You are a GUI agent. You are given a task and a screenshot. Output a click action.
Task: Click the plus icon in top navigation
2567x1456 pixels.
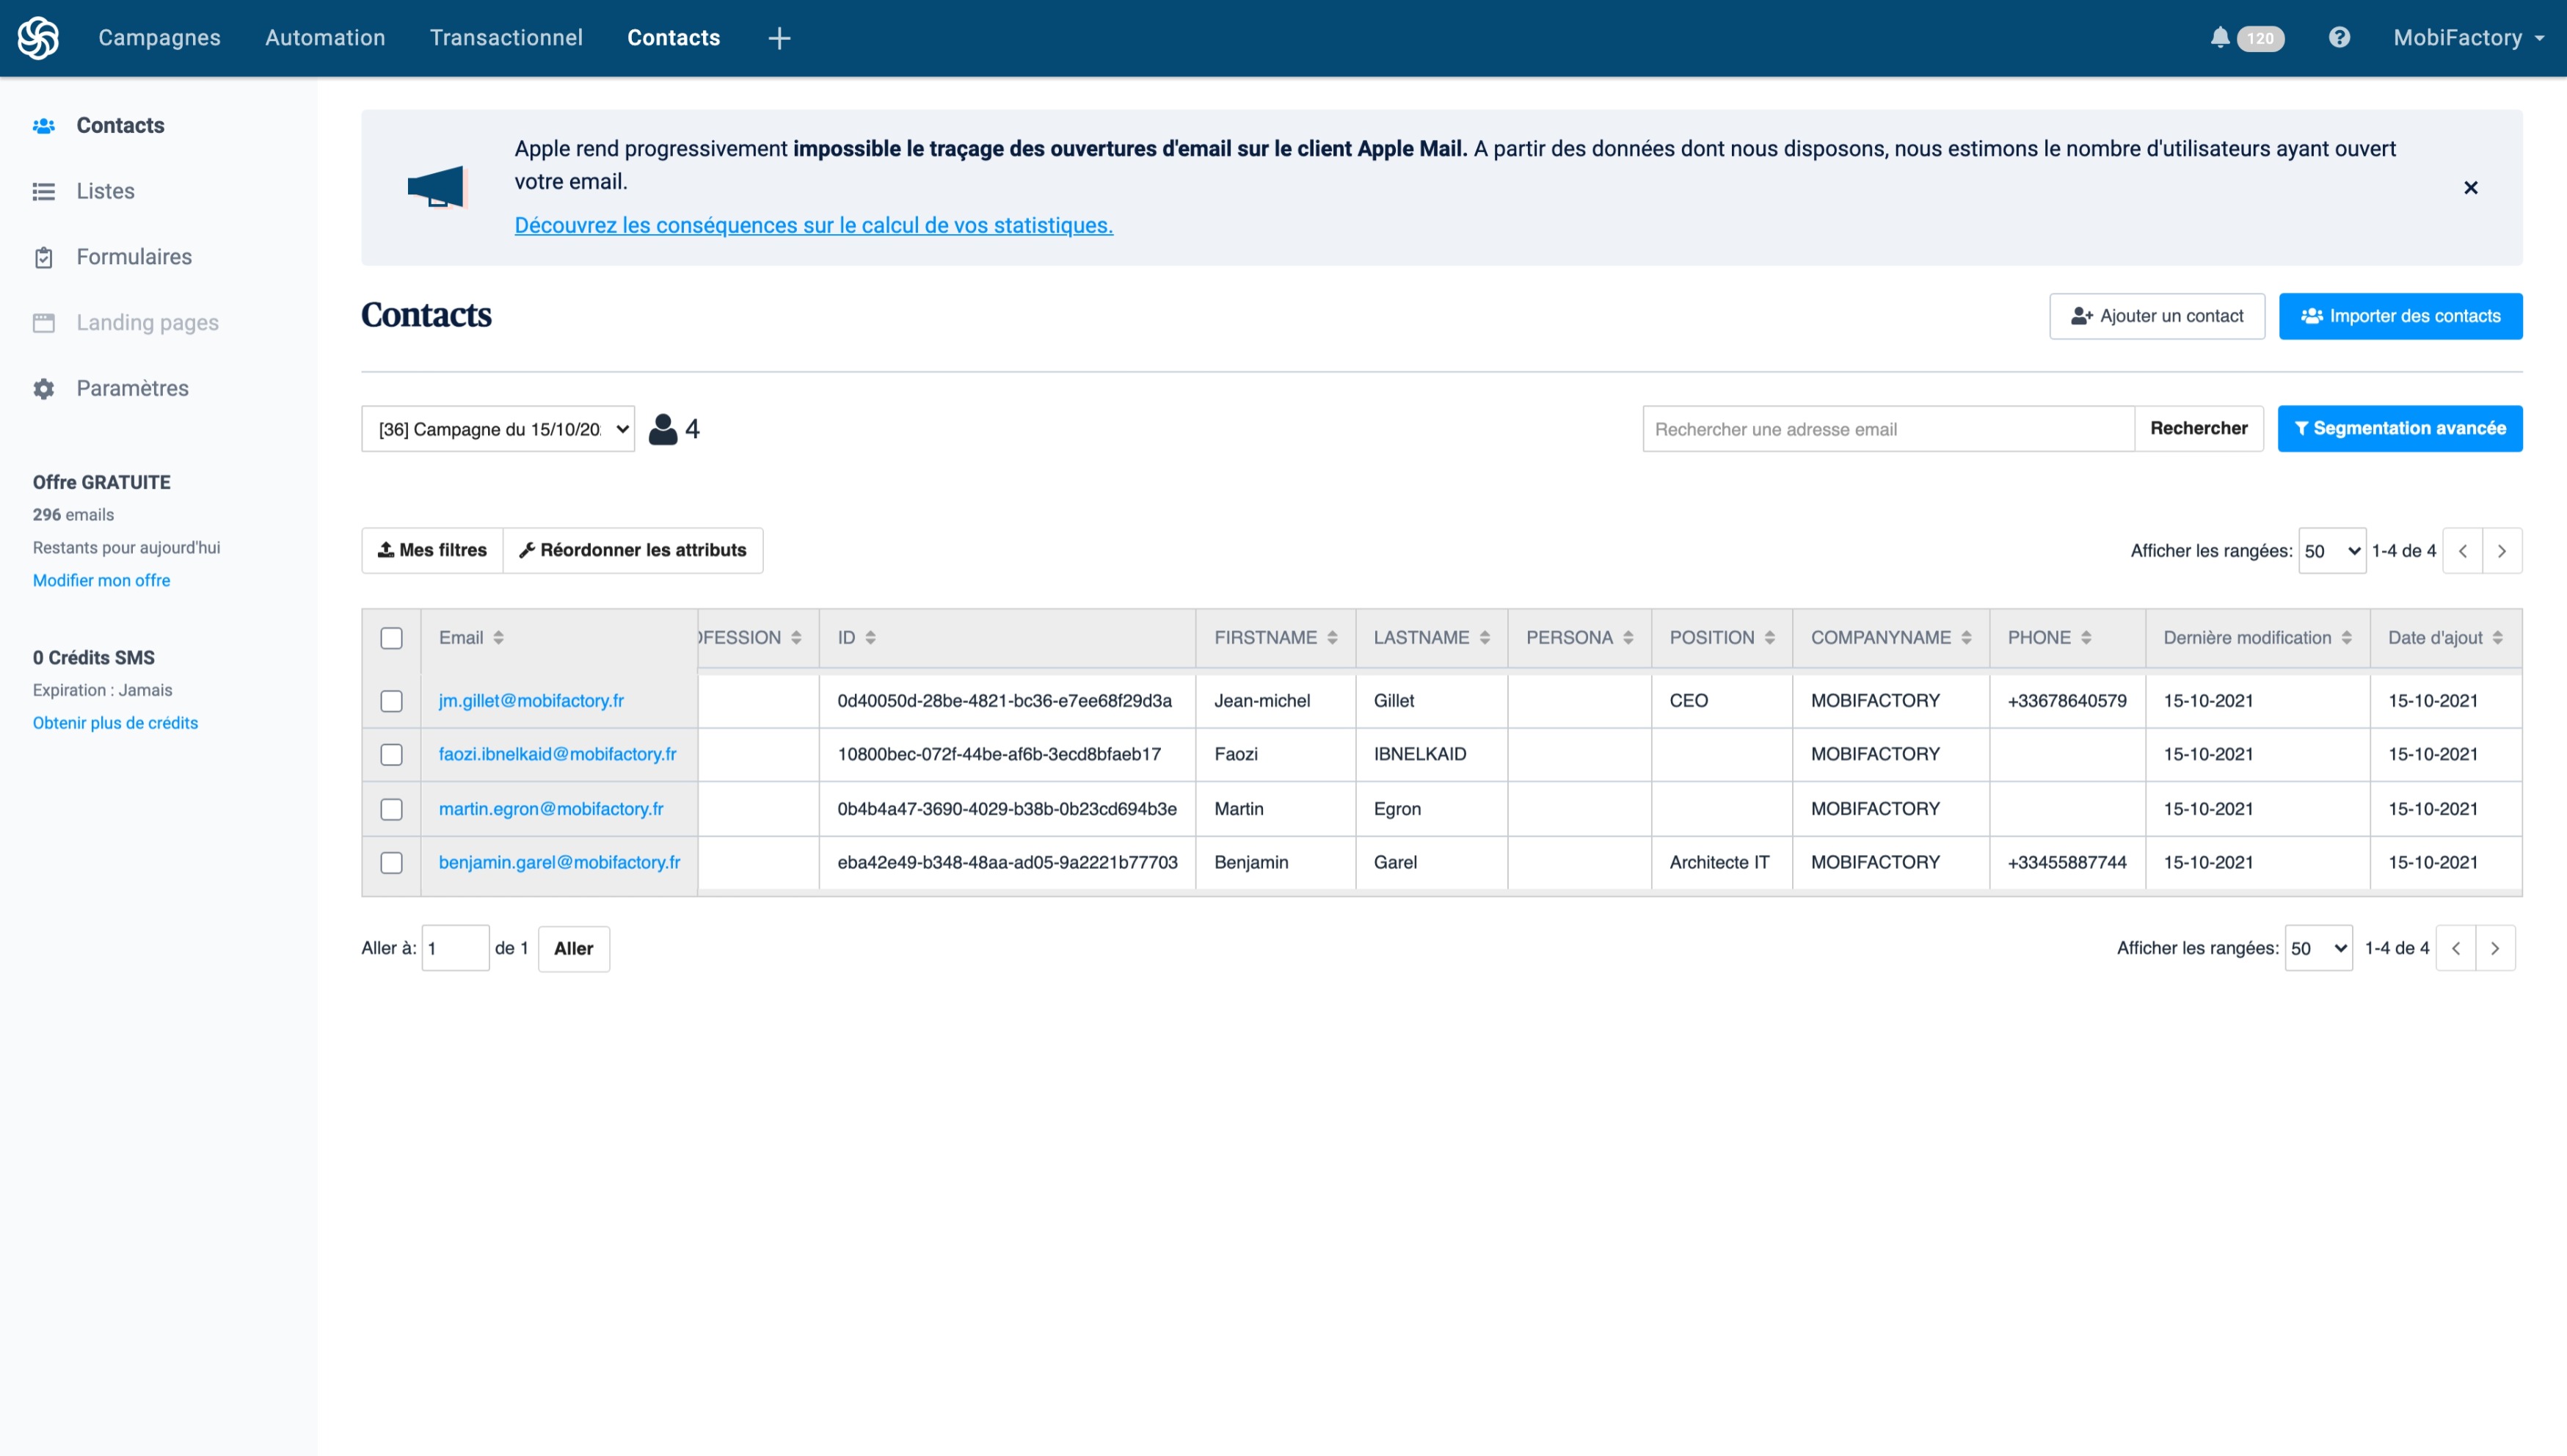779,38
